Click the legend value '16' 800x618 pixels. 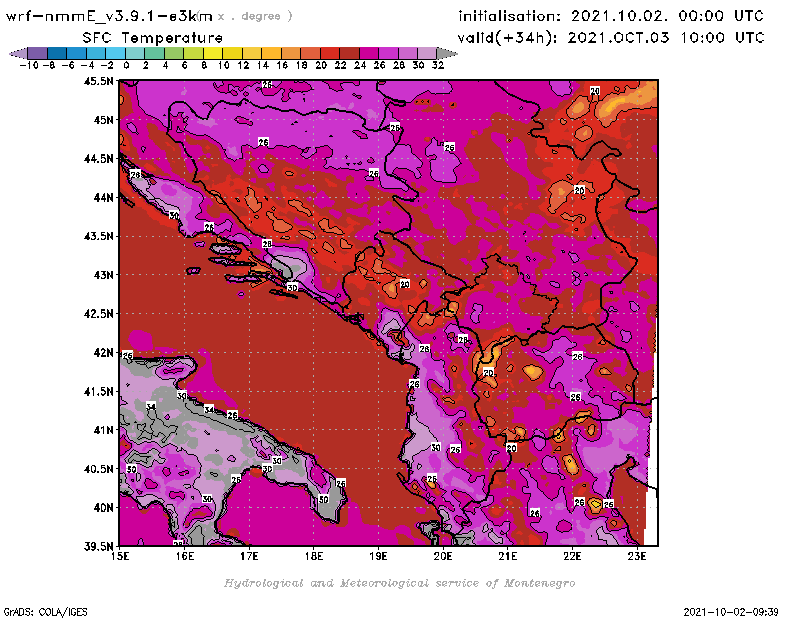[282, 65]
